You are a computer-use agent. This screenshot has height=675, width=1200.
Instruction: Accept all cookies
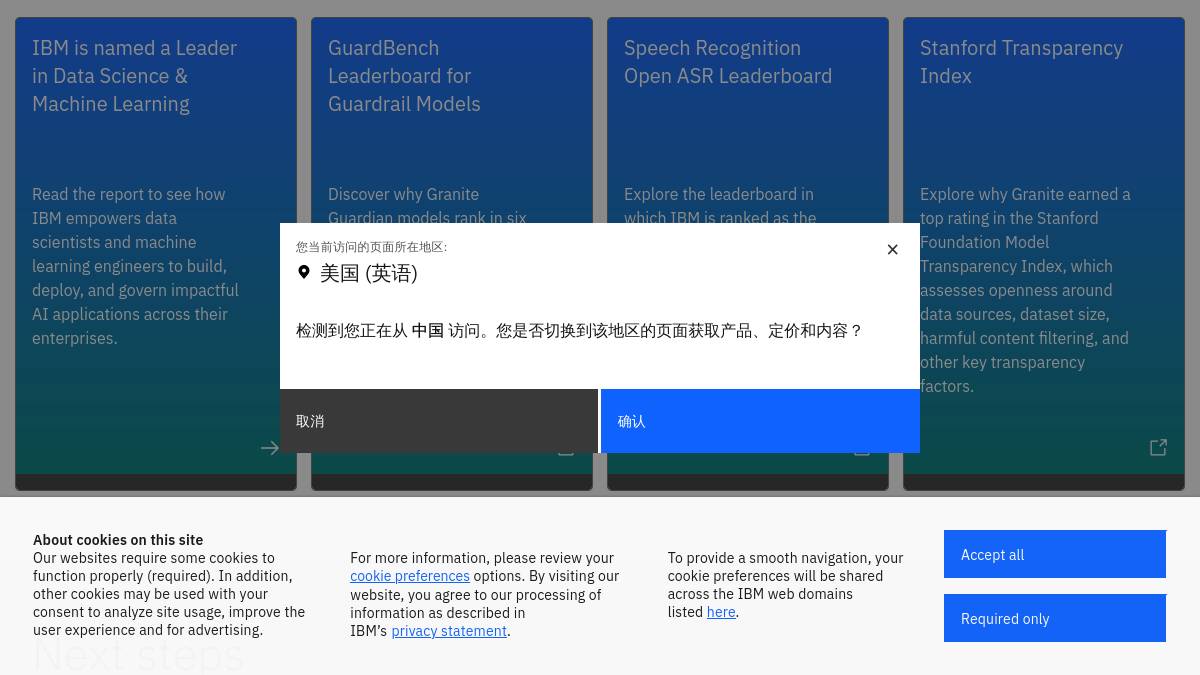[1055, 554]
